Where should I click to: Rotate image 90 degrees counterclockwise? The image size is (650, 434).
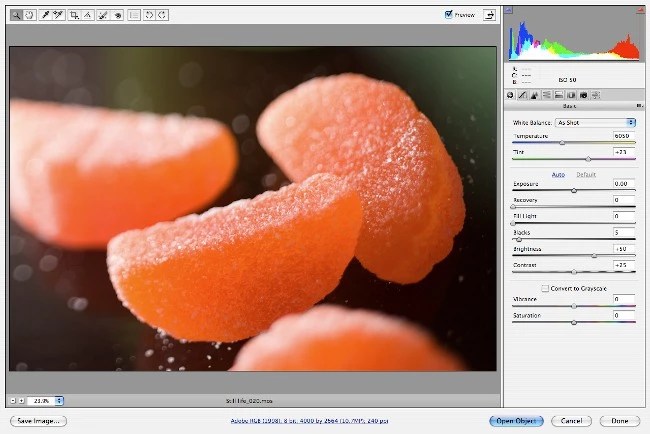click(149, 15)
